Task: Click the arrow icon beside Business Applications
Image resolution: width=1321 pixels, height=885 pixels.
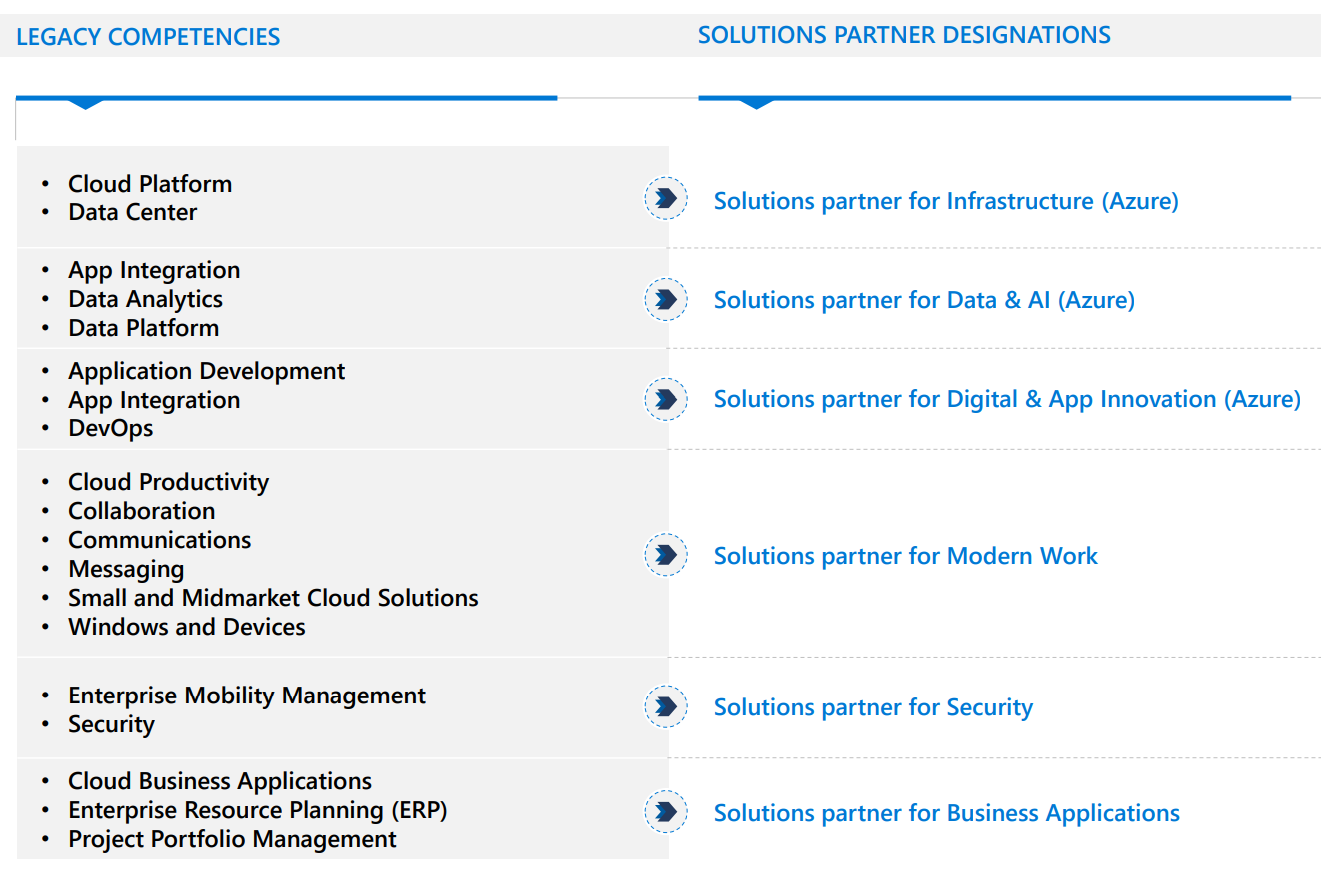Action: click(665, 812)
